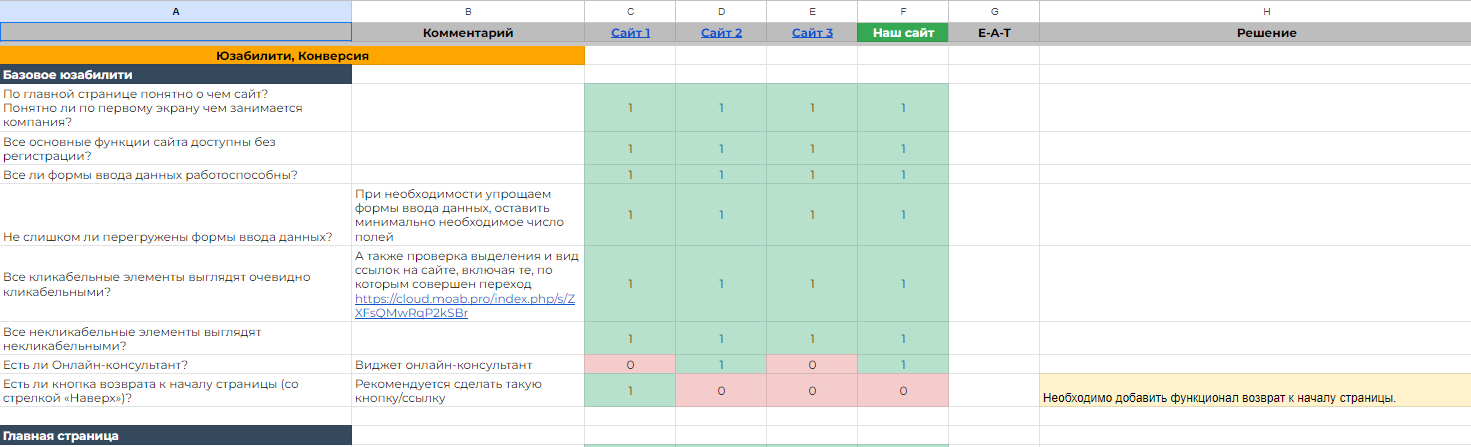Follow the cloud.moab.pro link in the comment
This screenshot has height=447, width=1471.
tap(466, 305)
